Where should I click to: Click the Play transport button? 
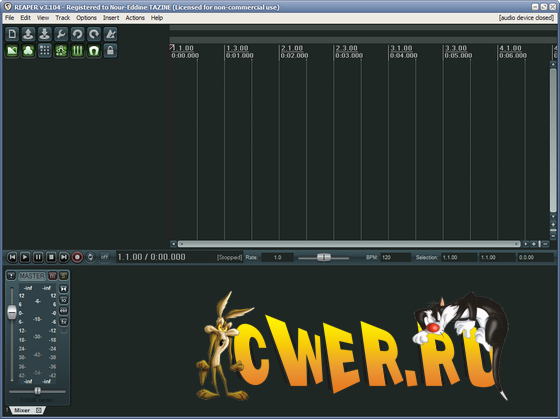(25, 257)
